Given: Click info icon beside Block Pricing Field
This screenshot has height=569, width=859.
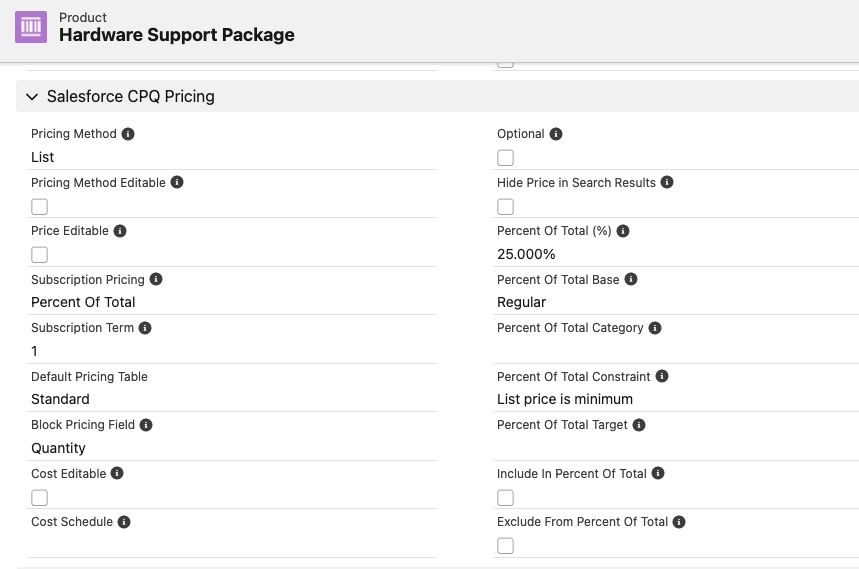Looking at the screenshot, I should coord(146,425).
